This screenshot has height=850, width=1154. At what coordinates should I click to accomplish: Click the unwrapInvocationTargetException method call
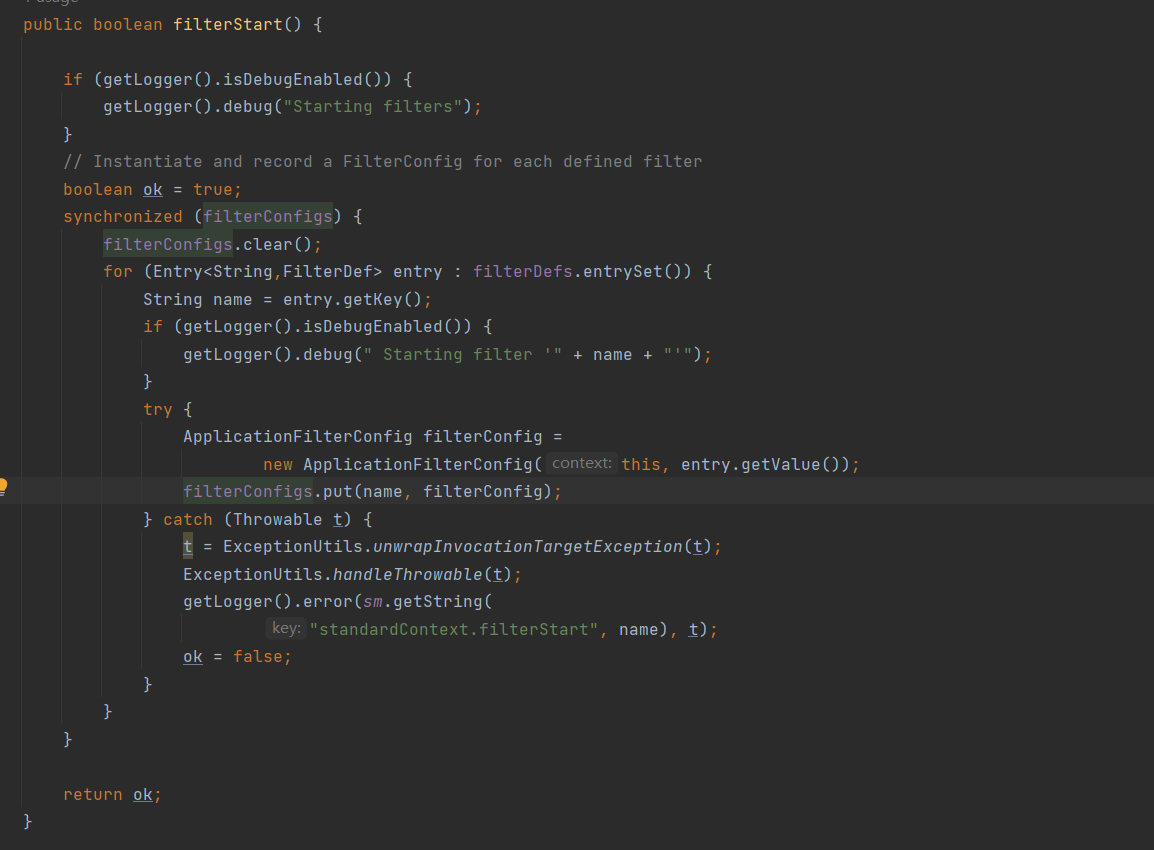(x=527, y=547)
